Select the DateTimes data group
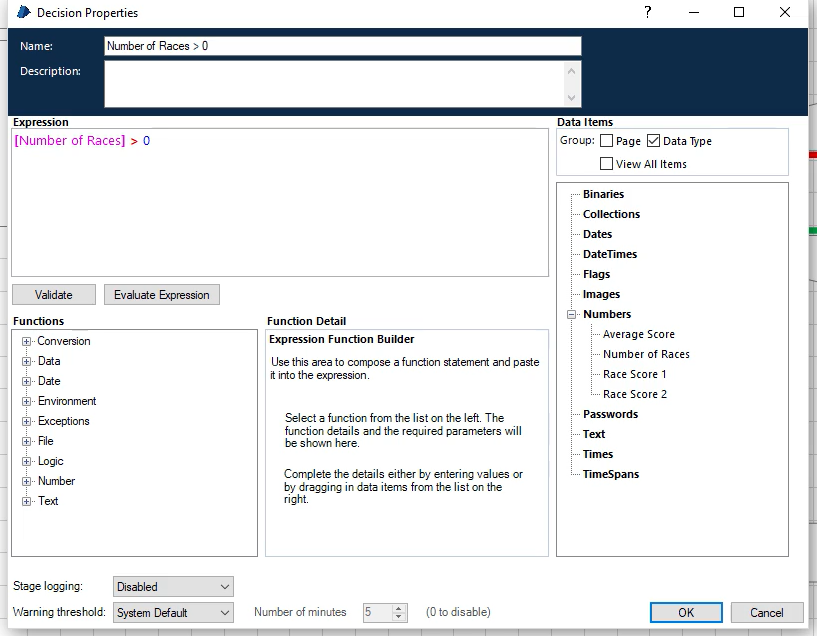Image resolution: width=817 pixels, height=636 pixels. (x=610, y=254)
